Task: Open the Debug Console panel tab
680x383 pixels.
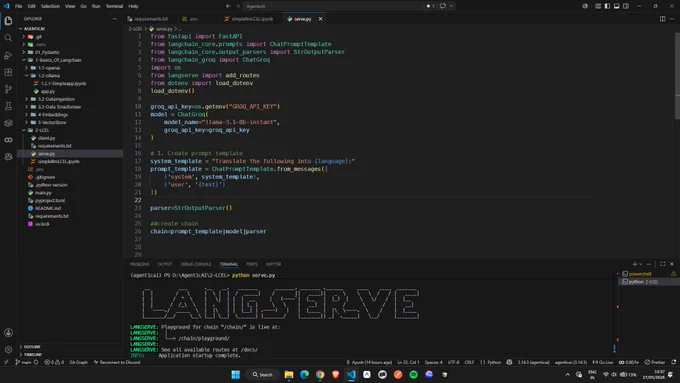Action: [196, 264]
